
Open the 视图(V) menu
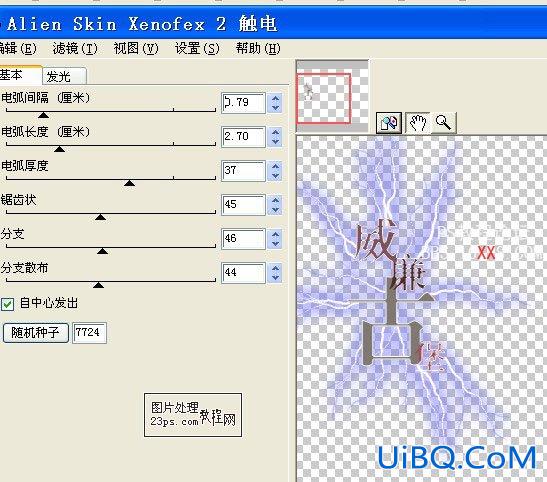coord(136,48)
